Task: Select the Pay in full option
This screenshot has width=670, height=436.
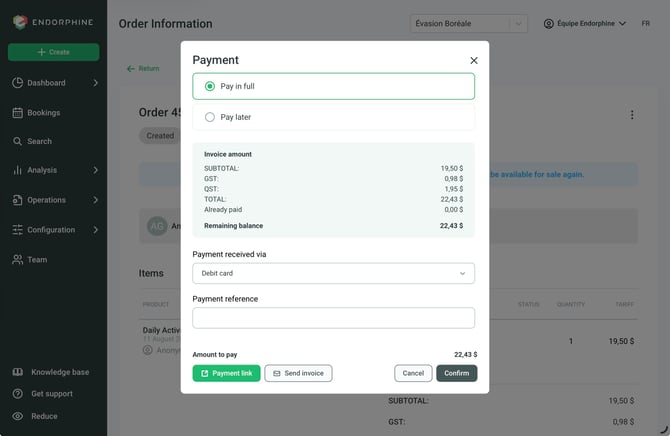Action: 333,86
